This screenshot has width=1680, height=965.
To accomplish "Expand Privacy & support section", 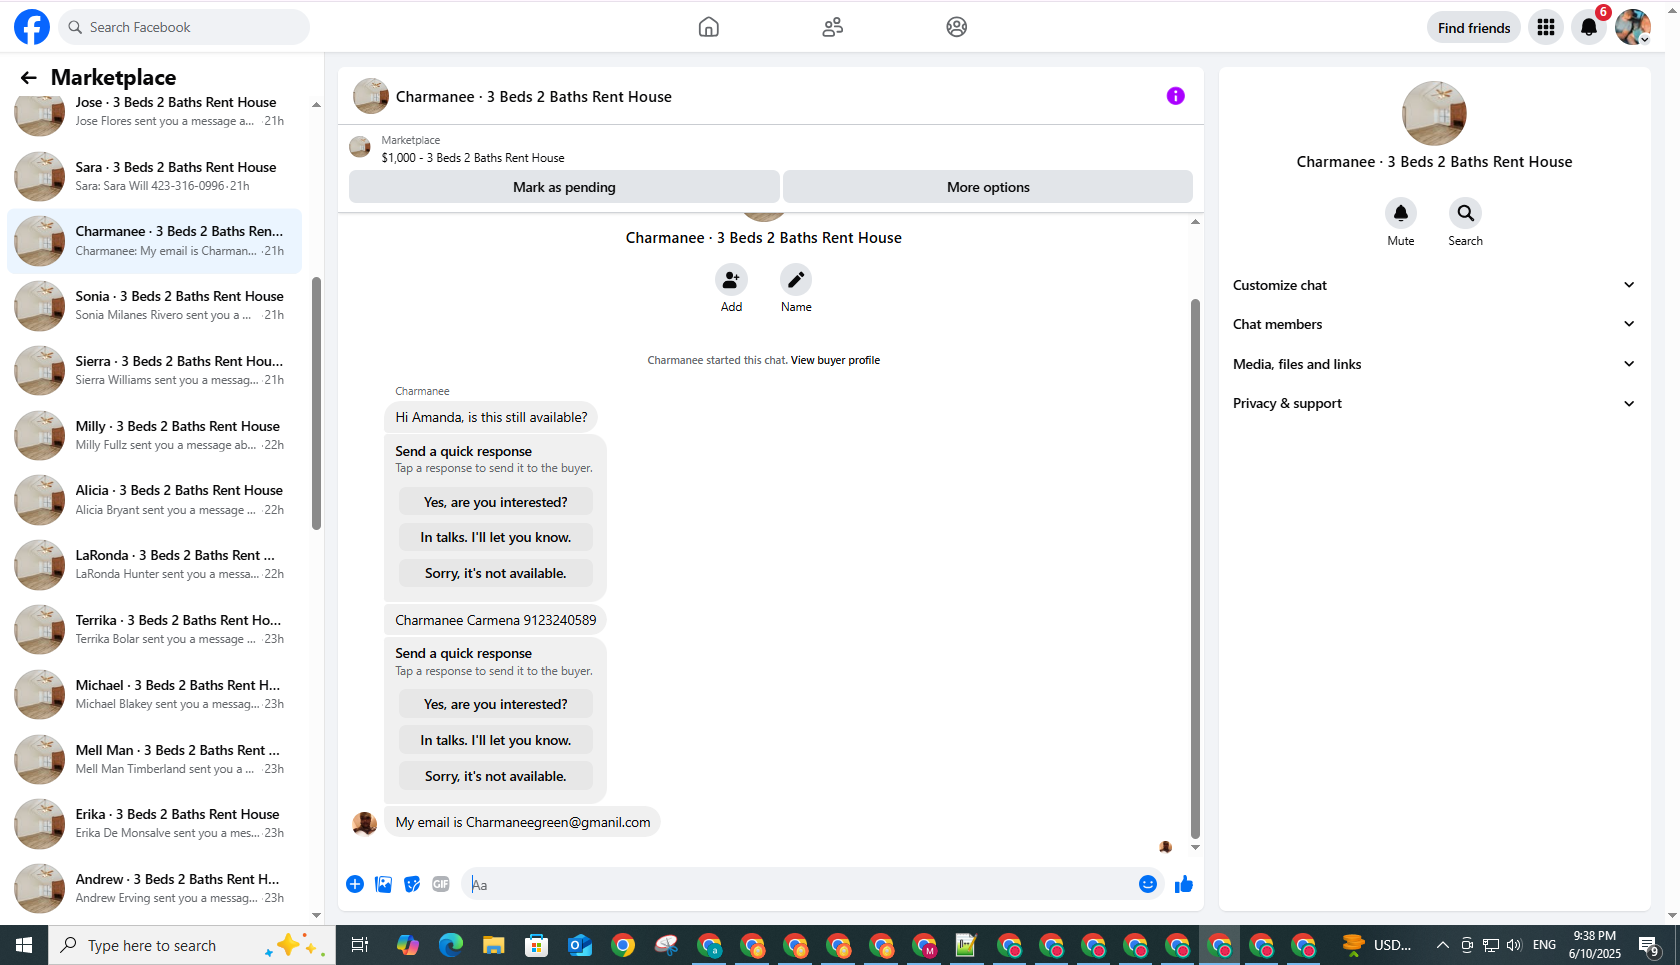I will click(1434, 403).
